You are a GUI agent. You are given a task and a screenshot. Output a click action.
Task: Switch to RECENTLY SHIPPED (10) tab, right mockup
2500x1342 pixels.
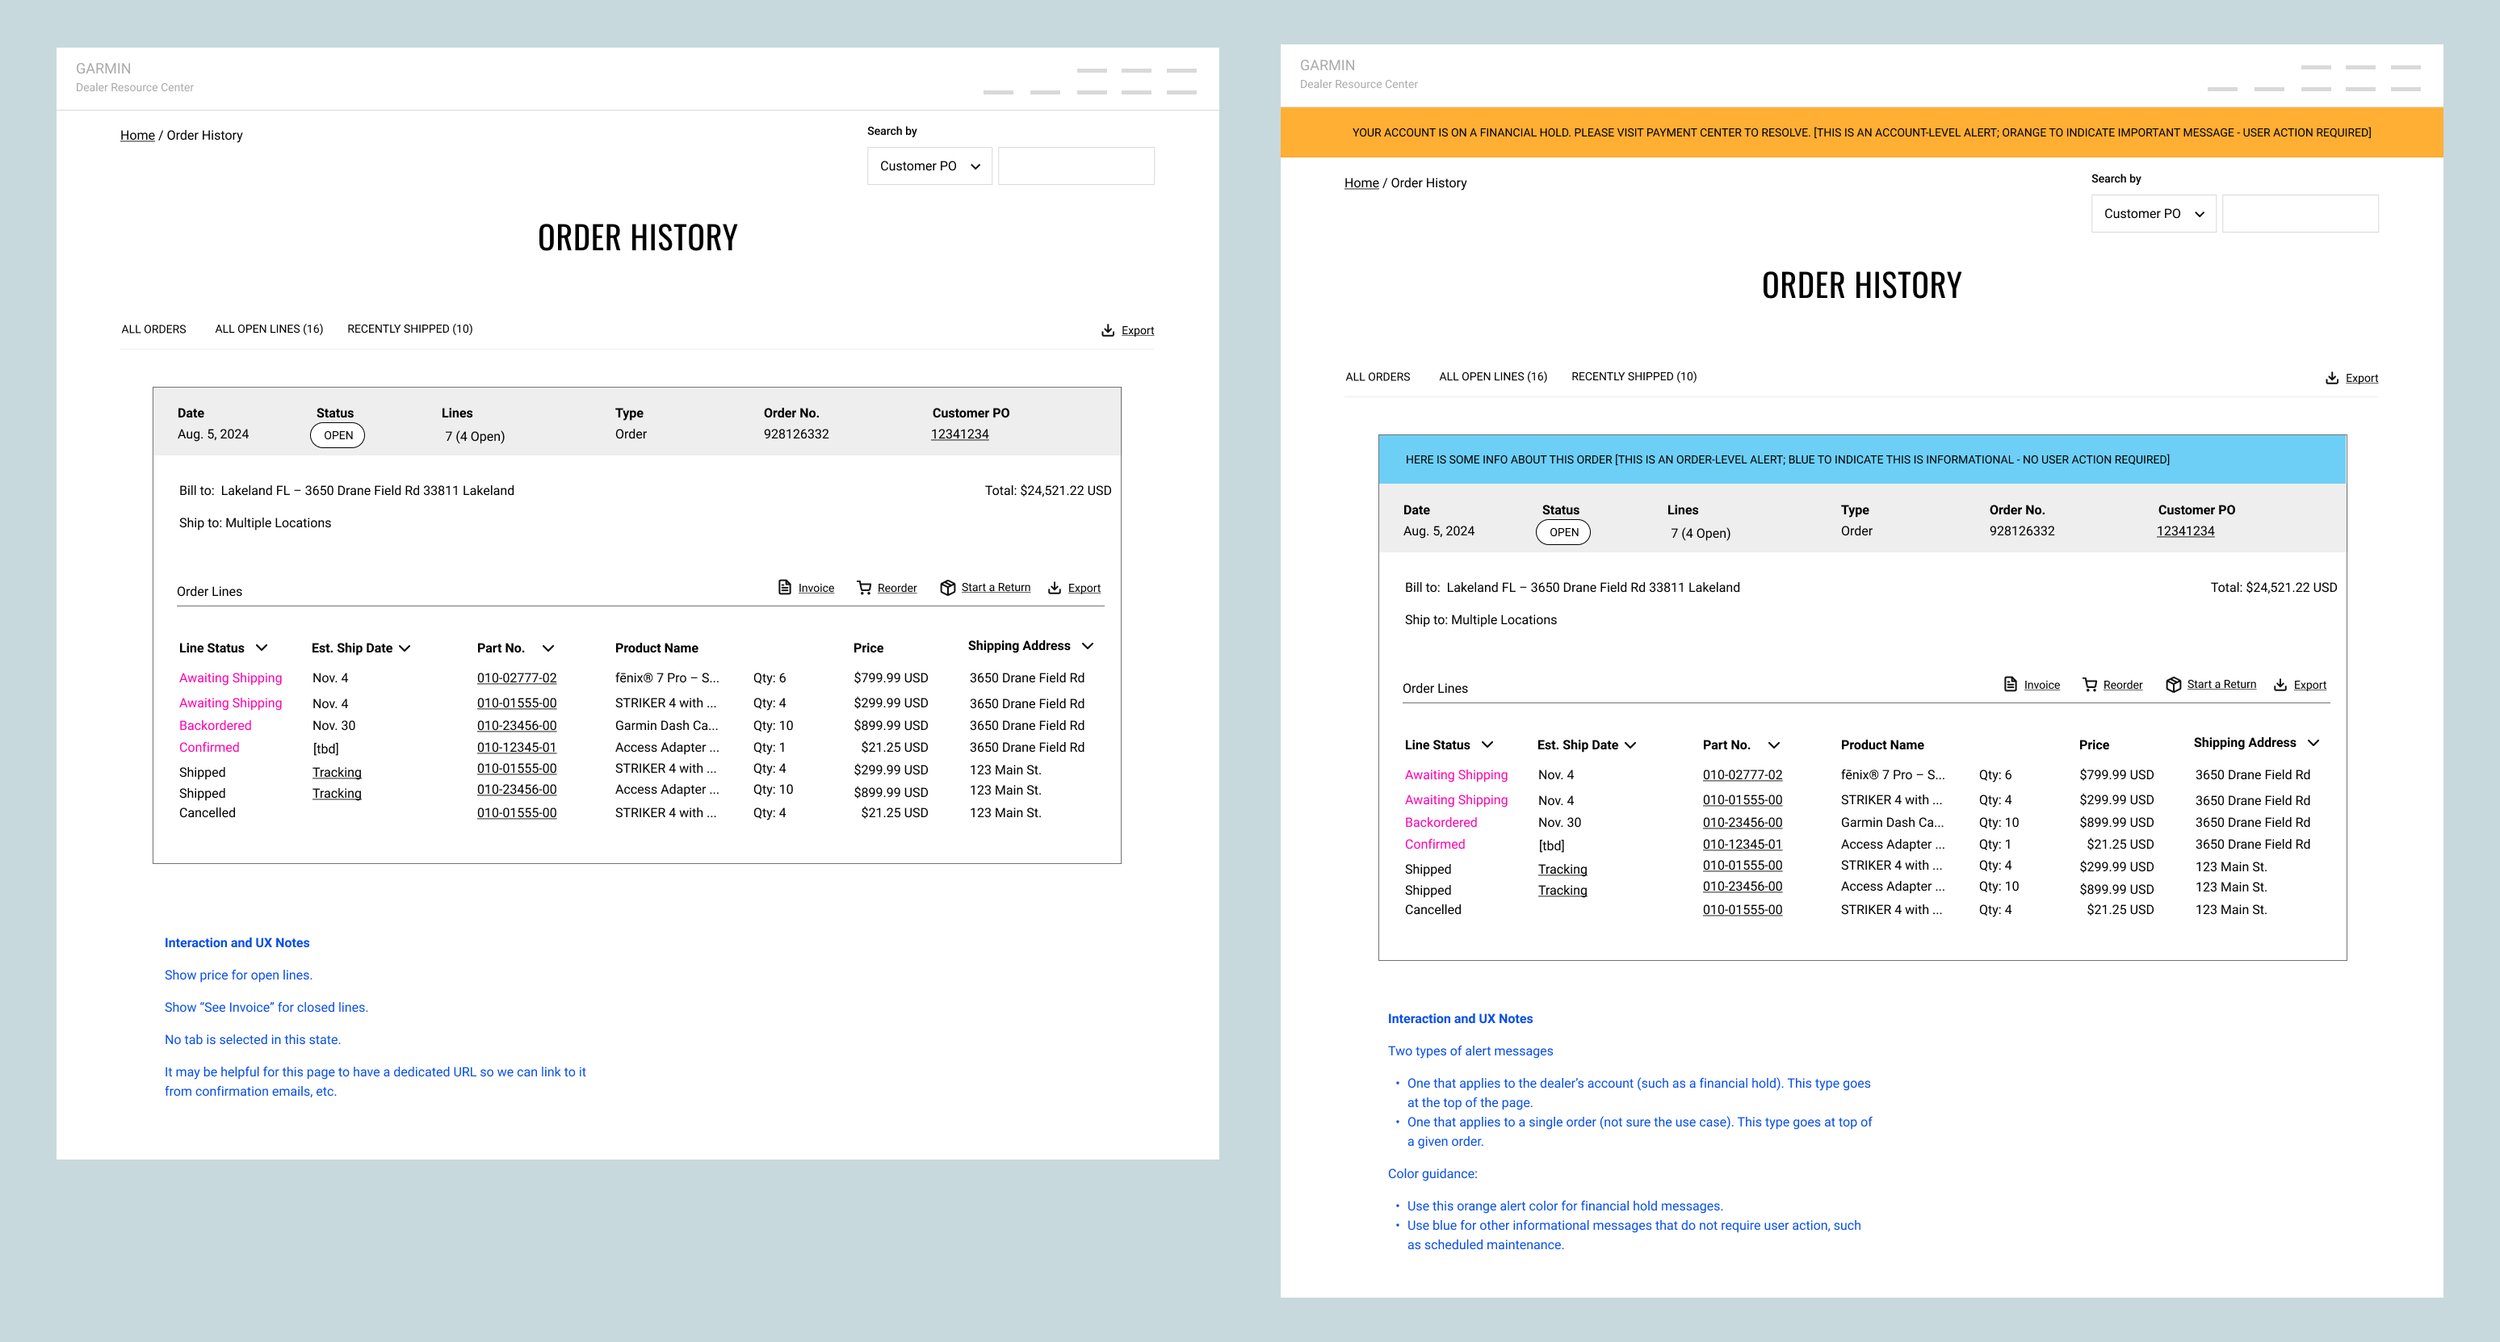[x=1633, y=377]
